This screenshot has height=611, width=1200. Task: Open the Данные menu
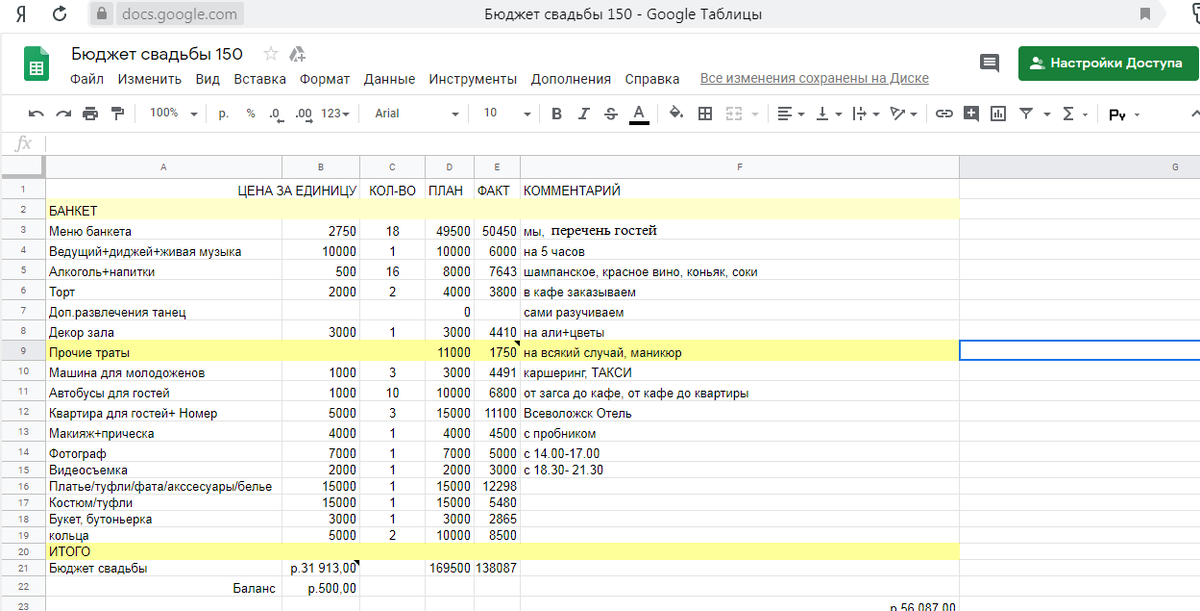tap(389, 79)
